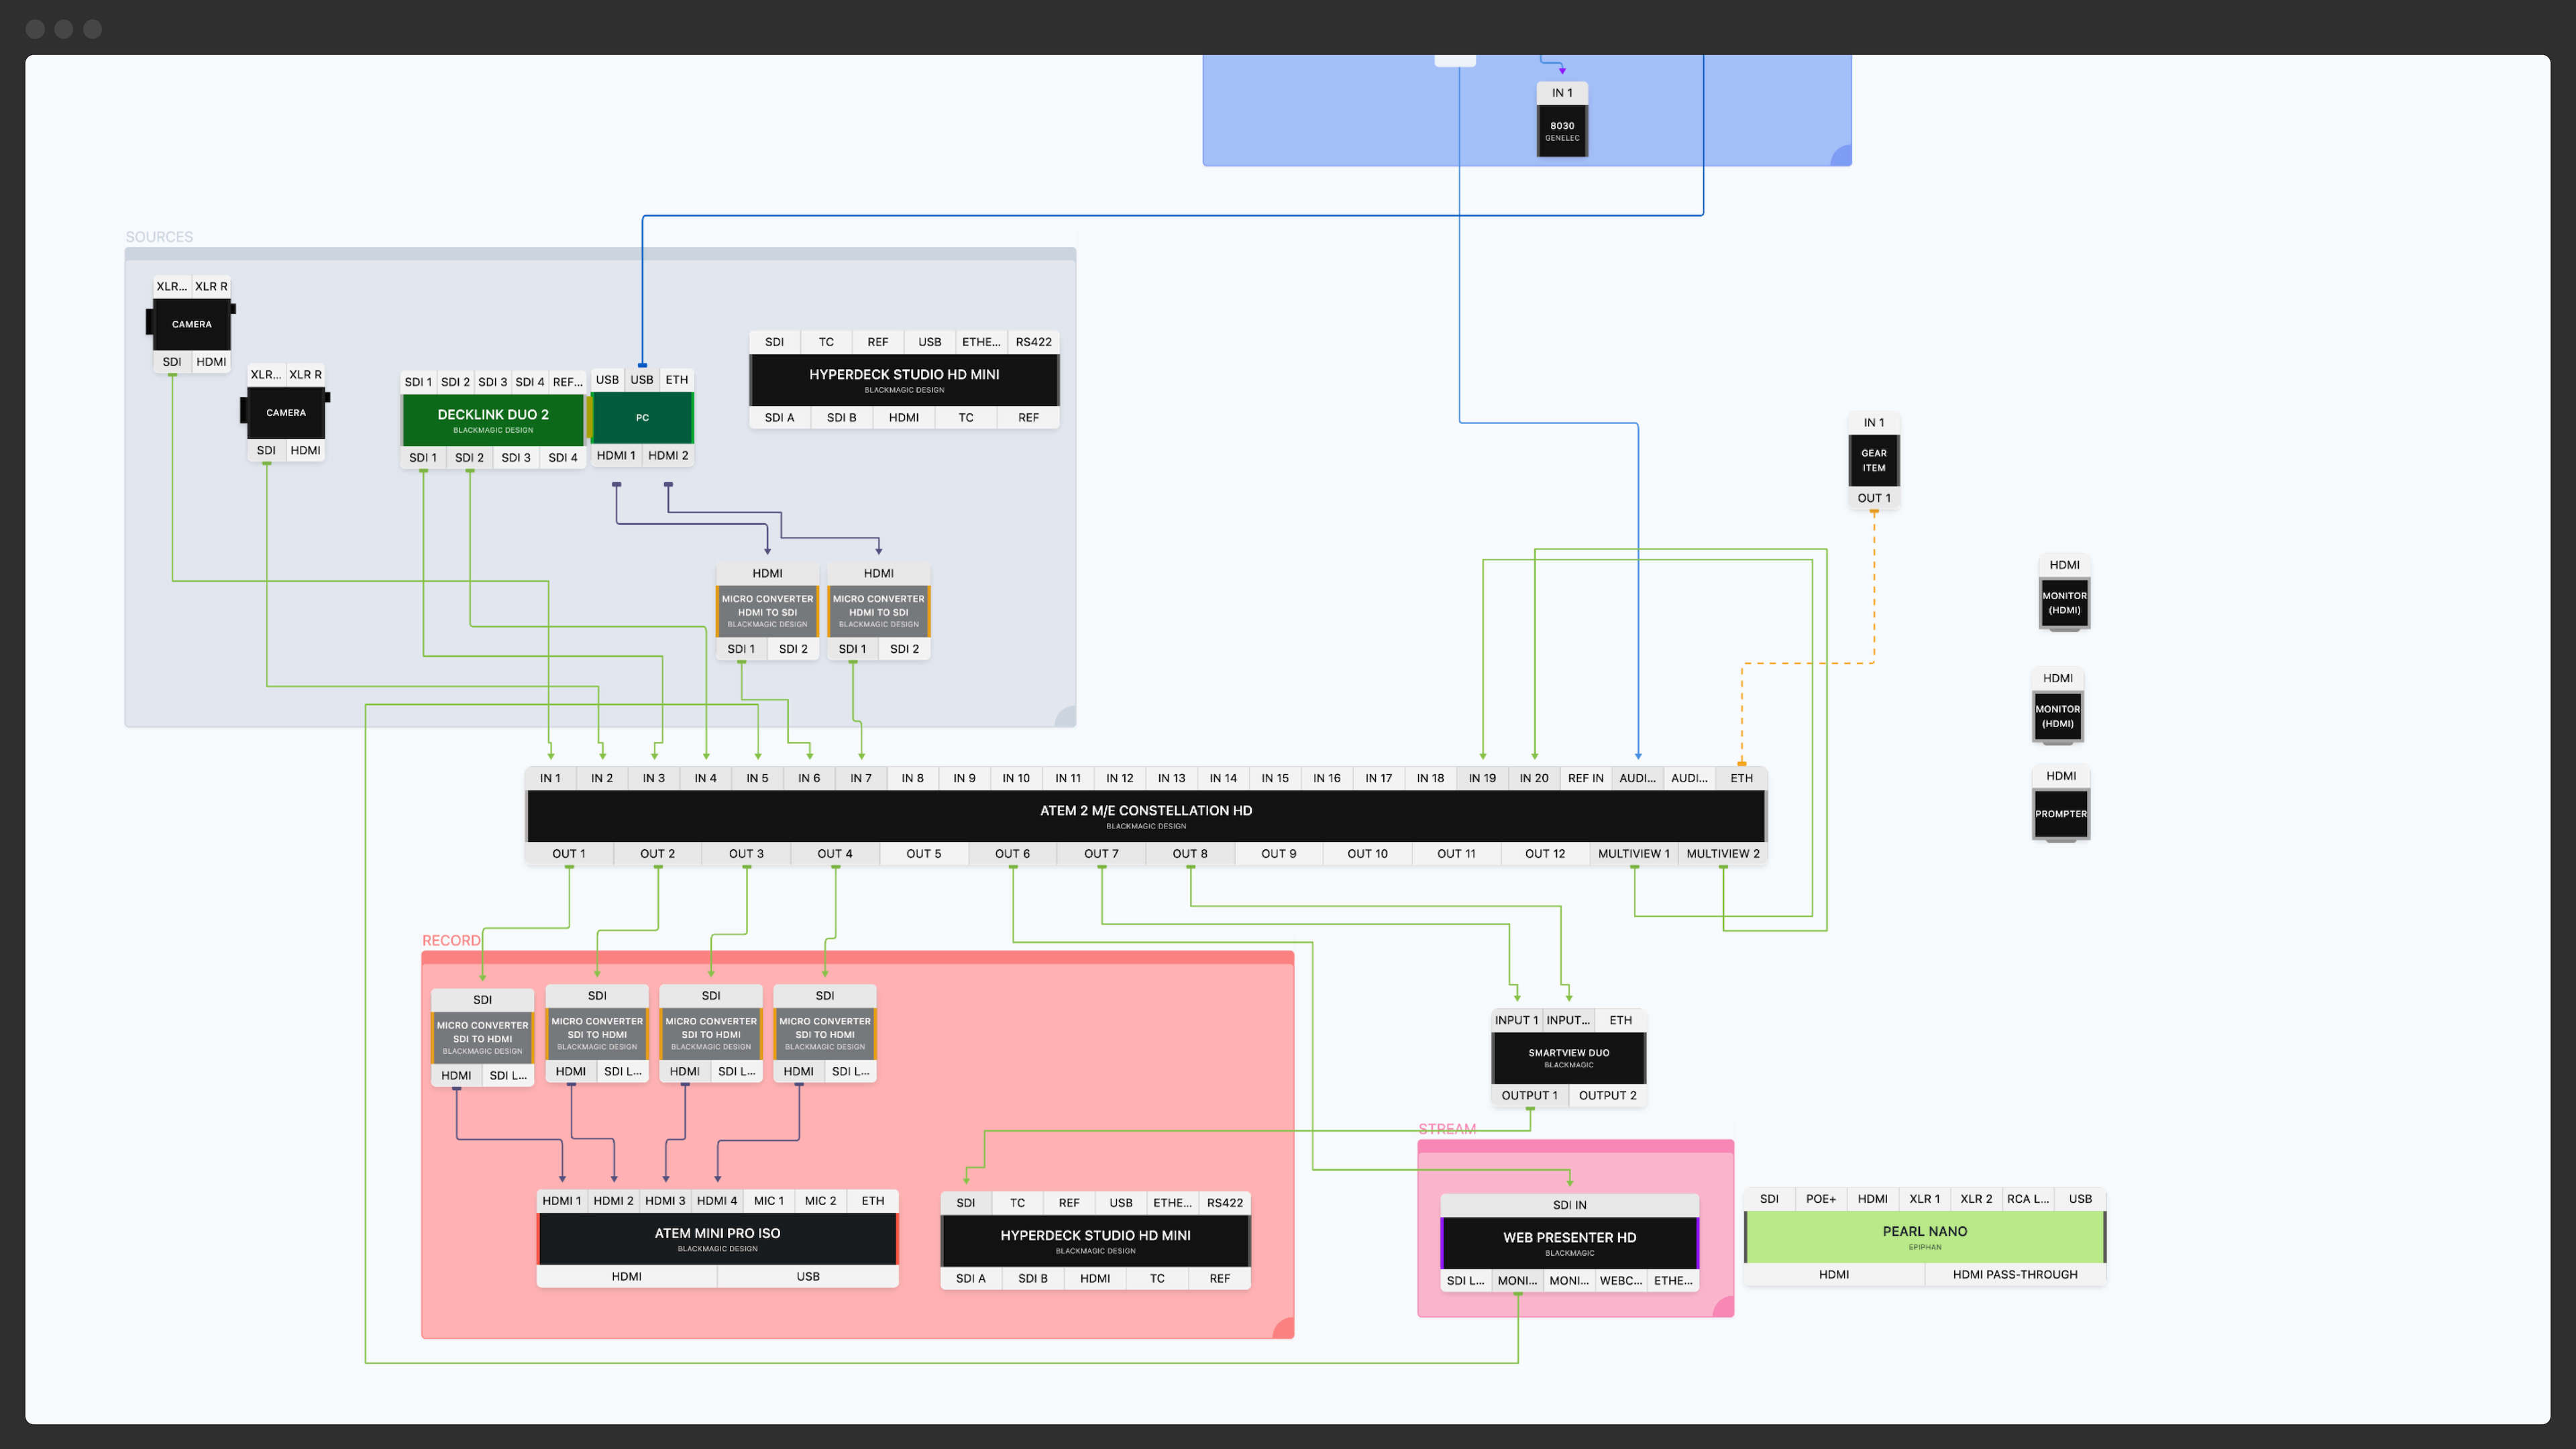Expand the STREAM section group

[x=1448, y=1128]
